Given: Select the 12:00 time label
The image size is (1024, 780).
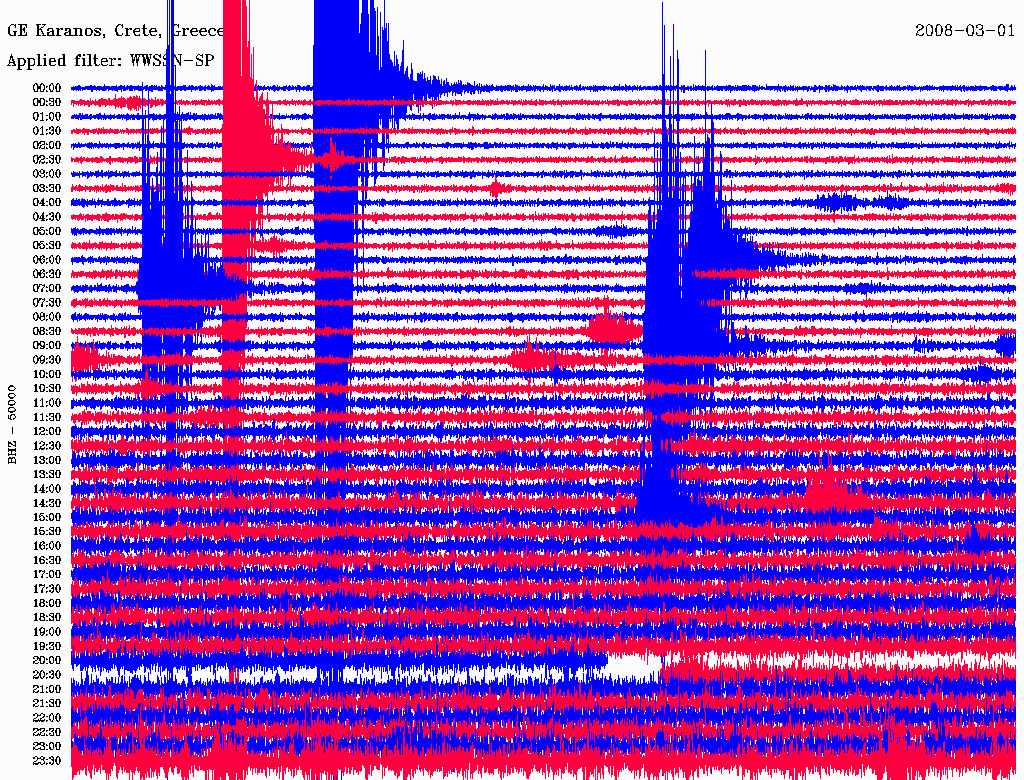Looking at the screenshot, I should (x=47, y=432).
